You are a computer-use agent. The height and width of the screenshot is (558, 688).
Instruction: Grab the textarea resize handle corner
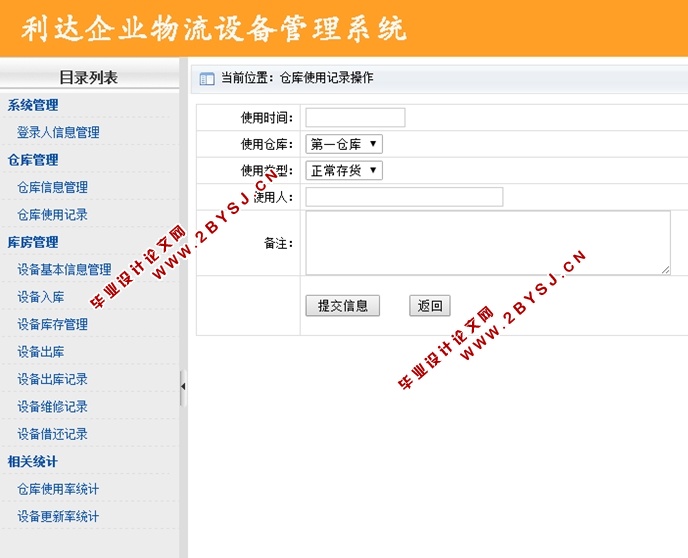(x=666, y=270)
